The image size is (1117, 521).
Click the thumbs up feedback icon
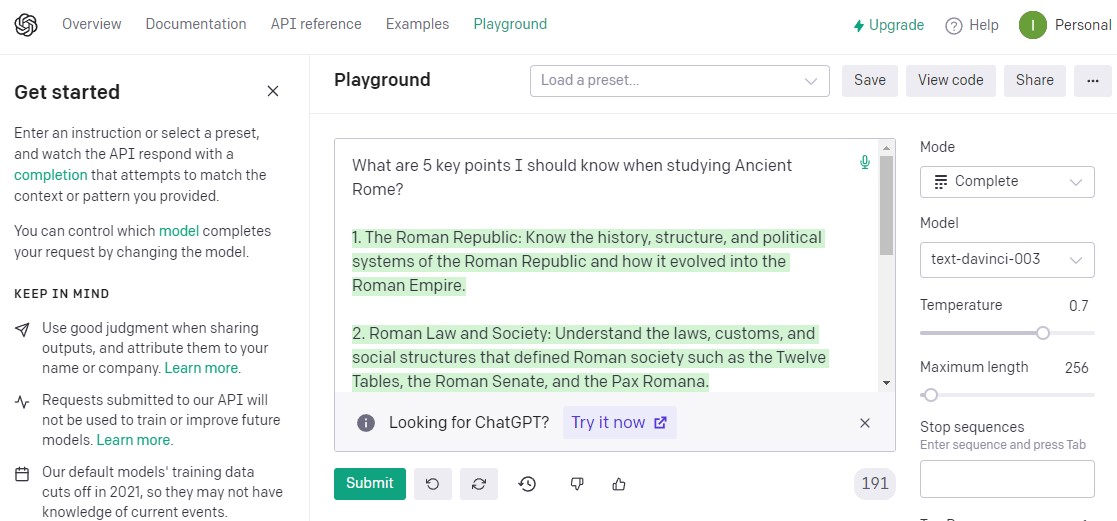pos(619,484)
